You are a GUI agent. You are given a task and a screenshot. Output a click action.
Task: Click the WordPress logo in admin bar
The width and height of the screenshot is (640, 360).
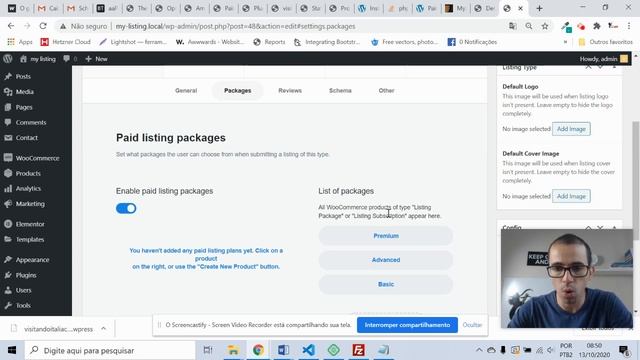8,59
